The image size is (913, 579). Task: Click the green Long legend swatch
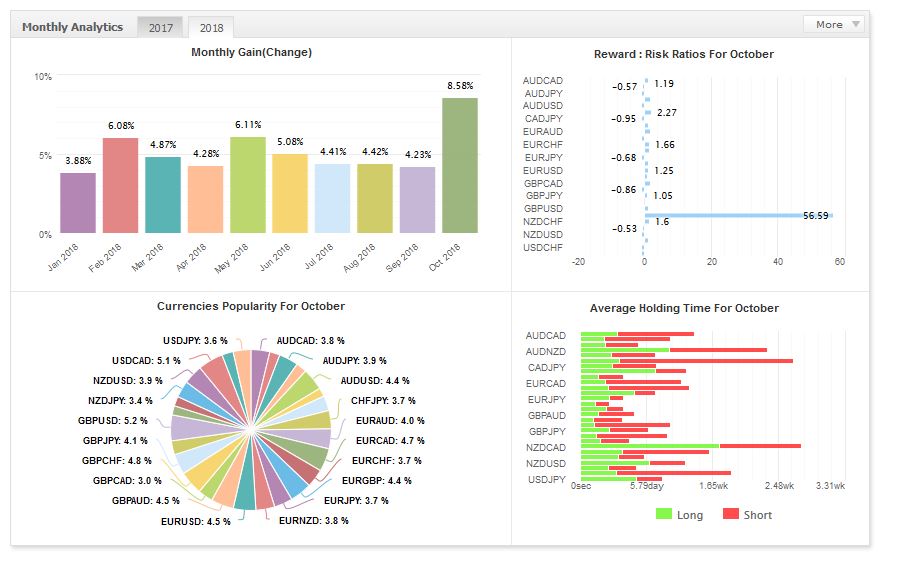point(664,514)
